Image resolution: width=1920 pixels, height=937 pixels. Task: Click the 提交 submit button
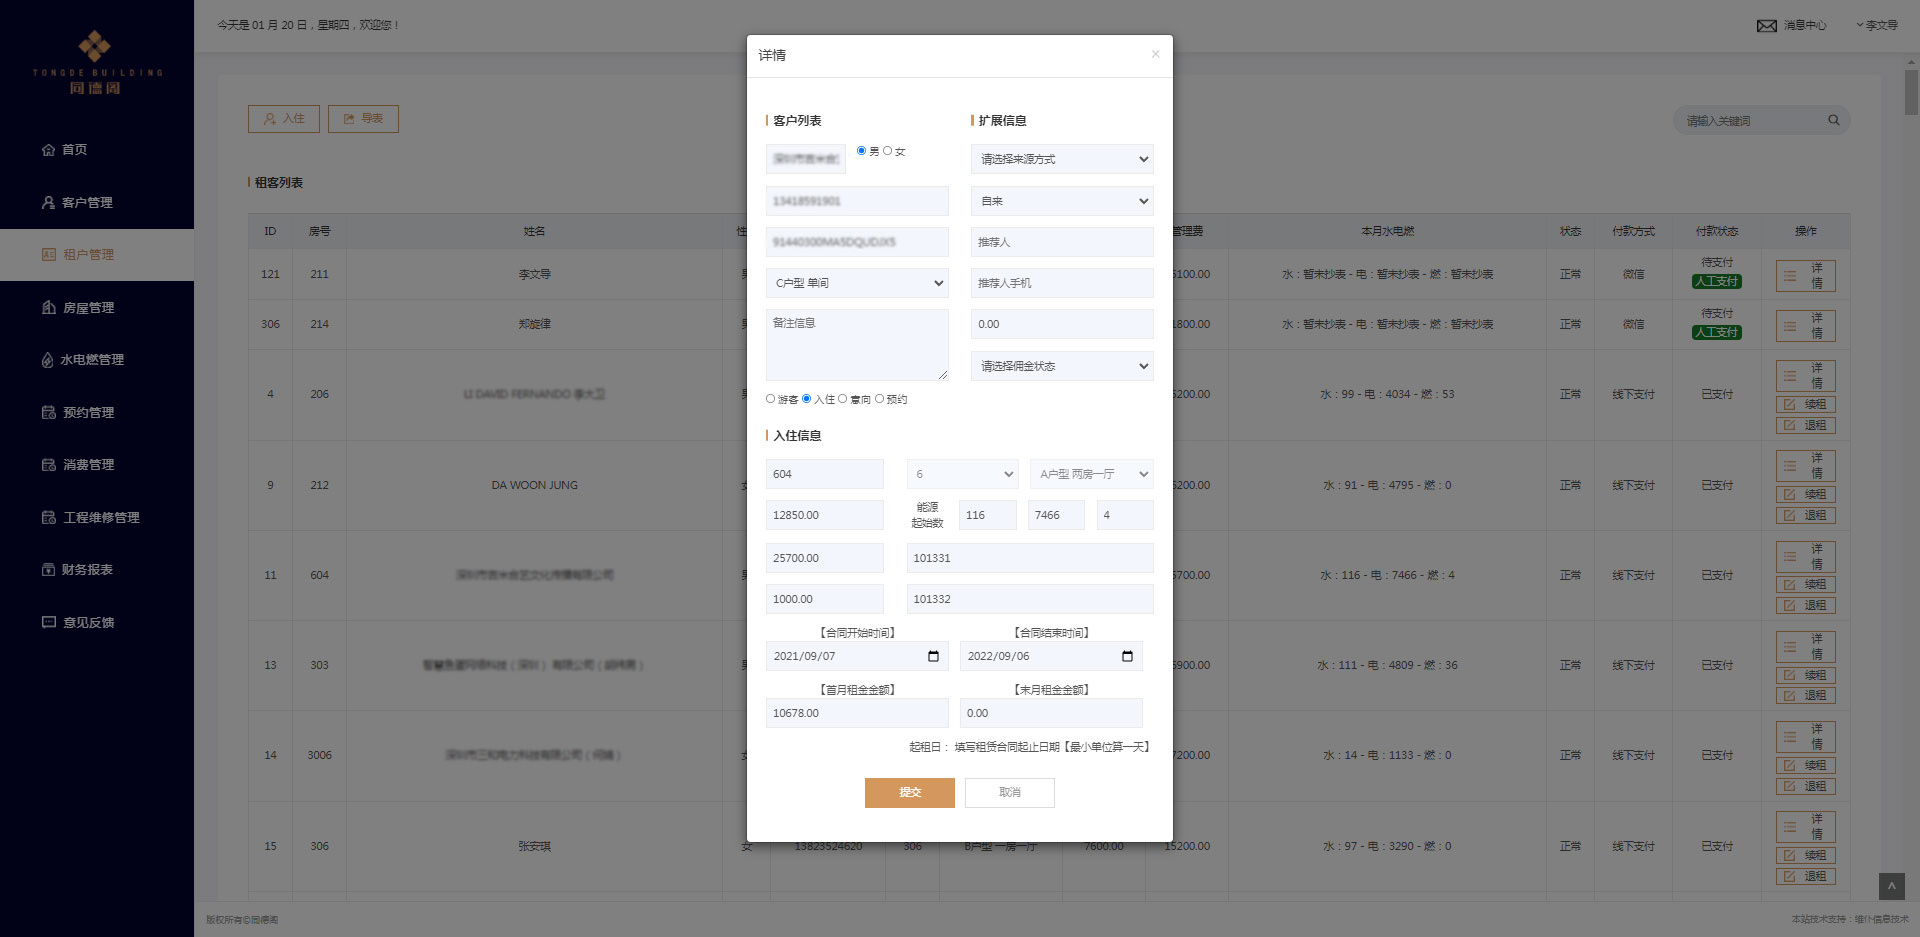tap(909, 792)
